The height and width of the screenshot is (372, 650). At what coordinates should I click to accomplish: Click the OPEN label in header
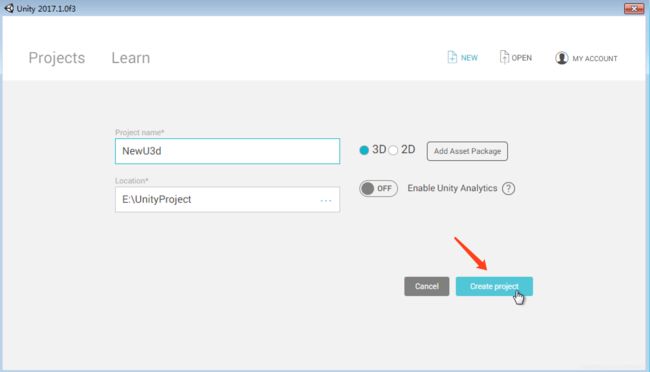[521, 58]
